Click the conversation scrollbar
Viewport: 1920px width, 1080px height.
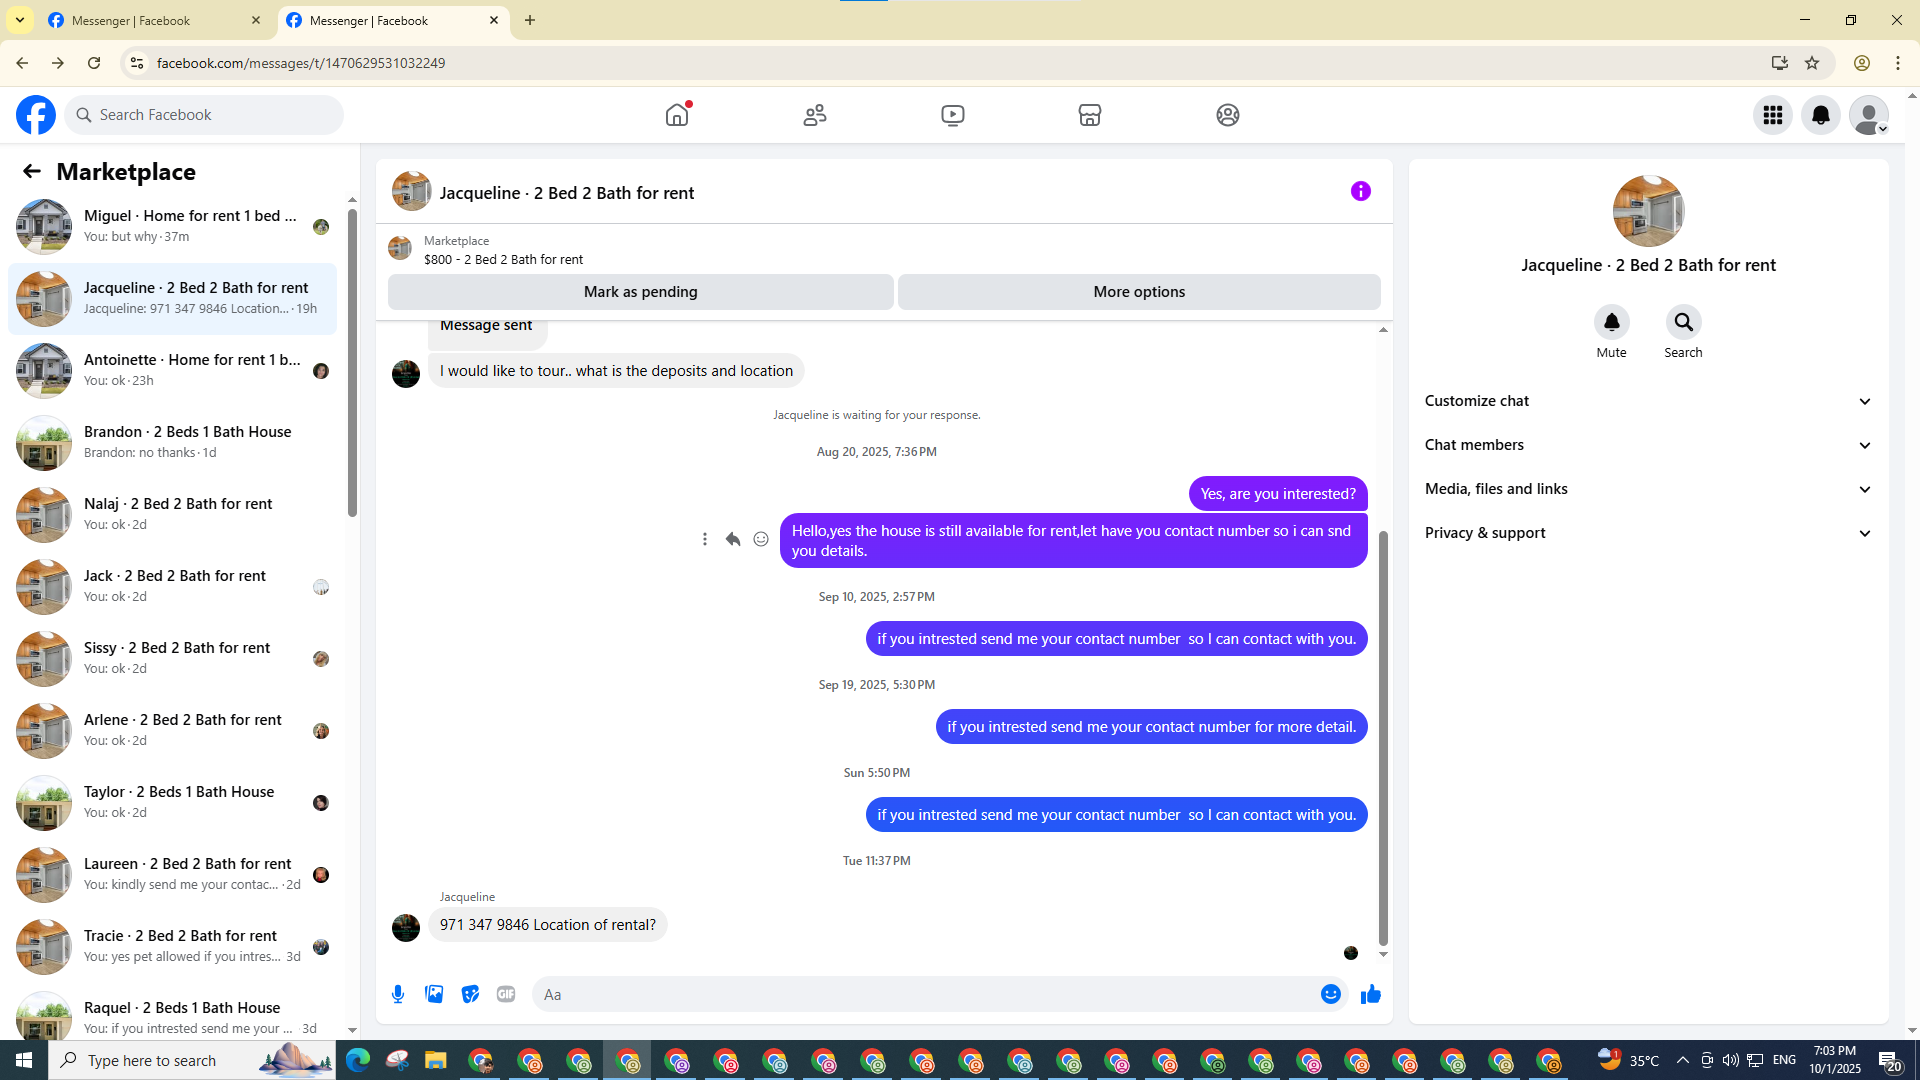point(1383,738)
